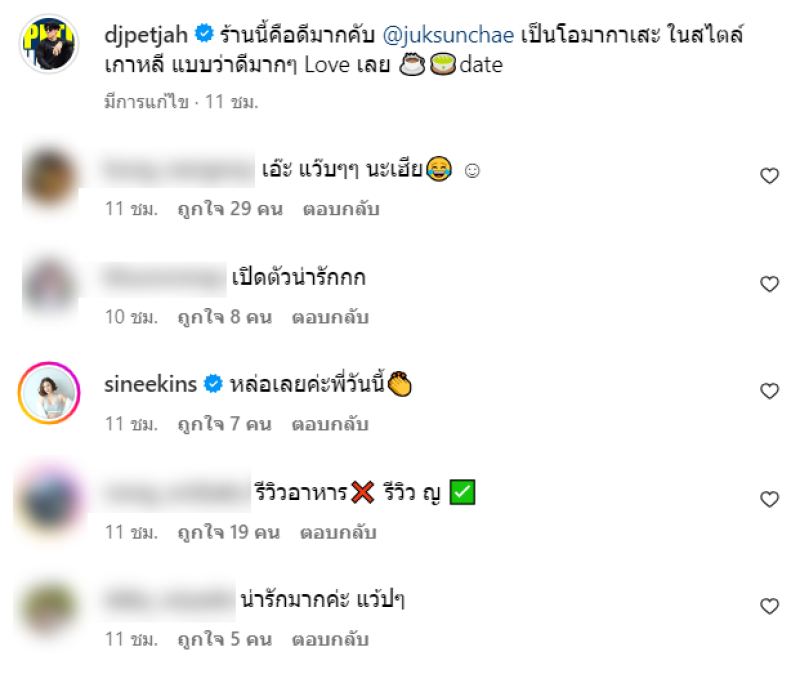Like the "น่ารักมากค่ะ แว้ปๆ" comment
The image size is (800, 674).
[x=769, y=606]
